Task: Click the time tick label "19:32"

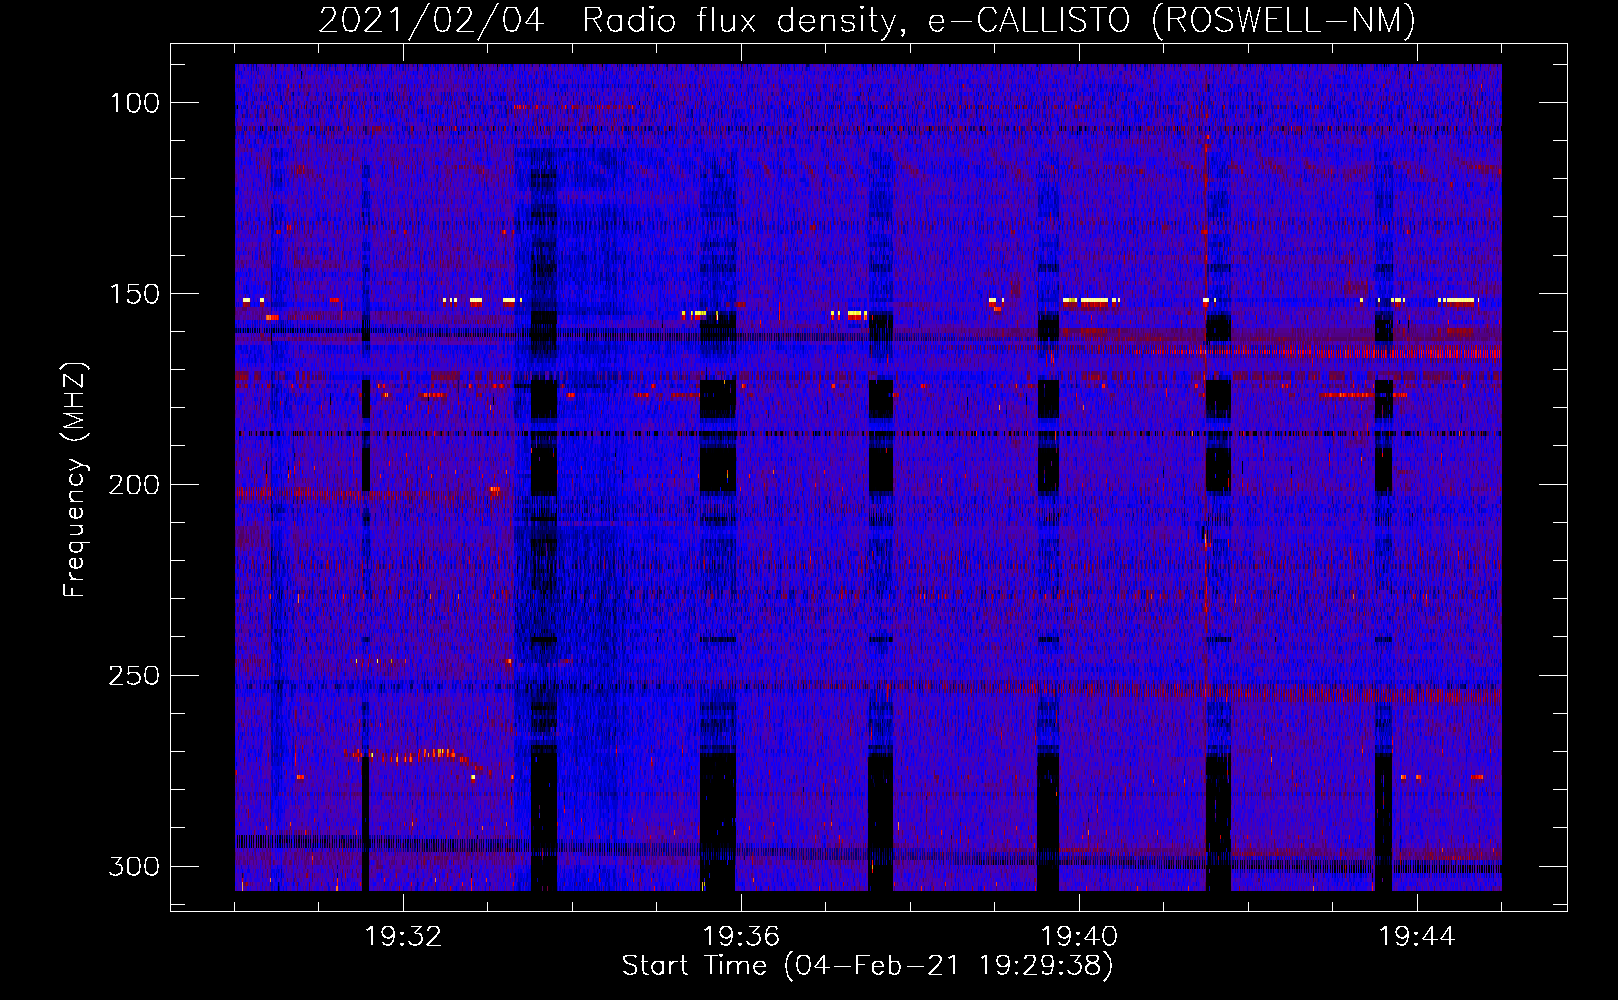Action: 403,937
